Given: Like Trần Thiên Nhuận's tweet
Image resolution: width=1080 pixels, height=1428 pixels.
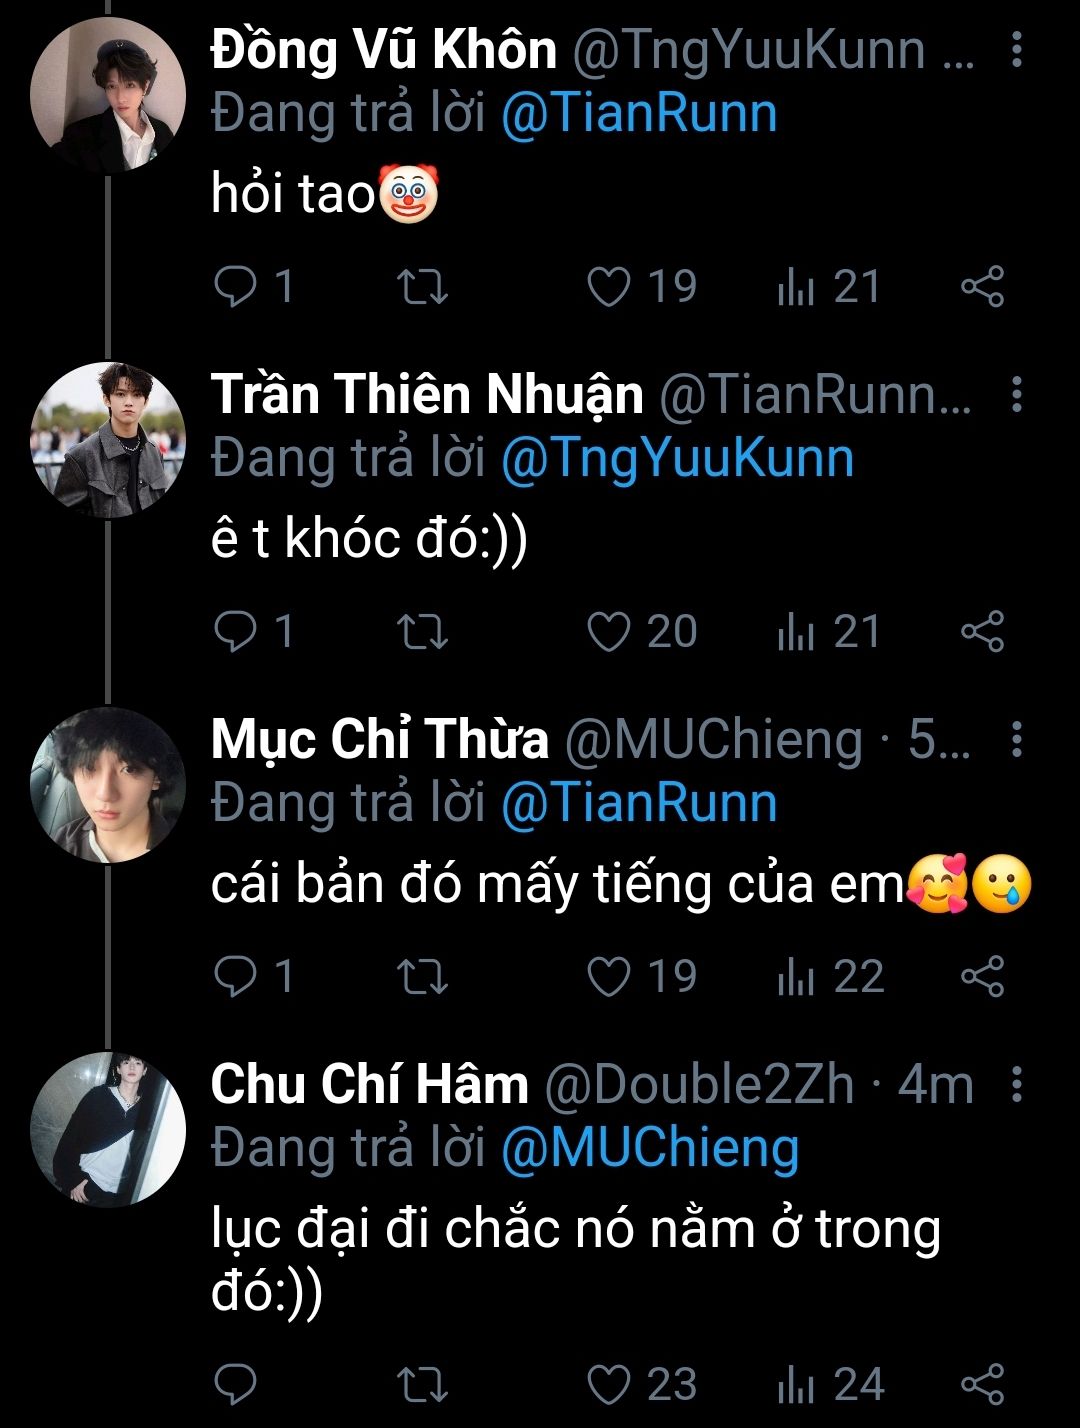Looking at the screenshot, I should pyautogui.click(x=608, y=632).
